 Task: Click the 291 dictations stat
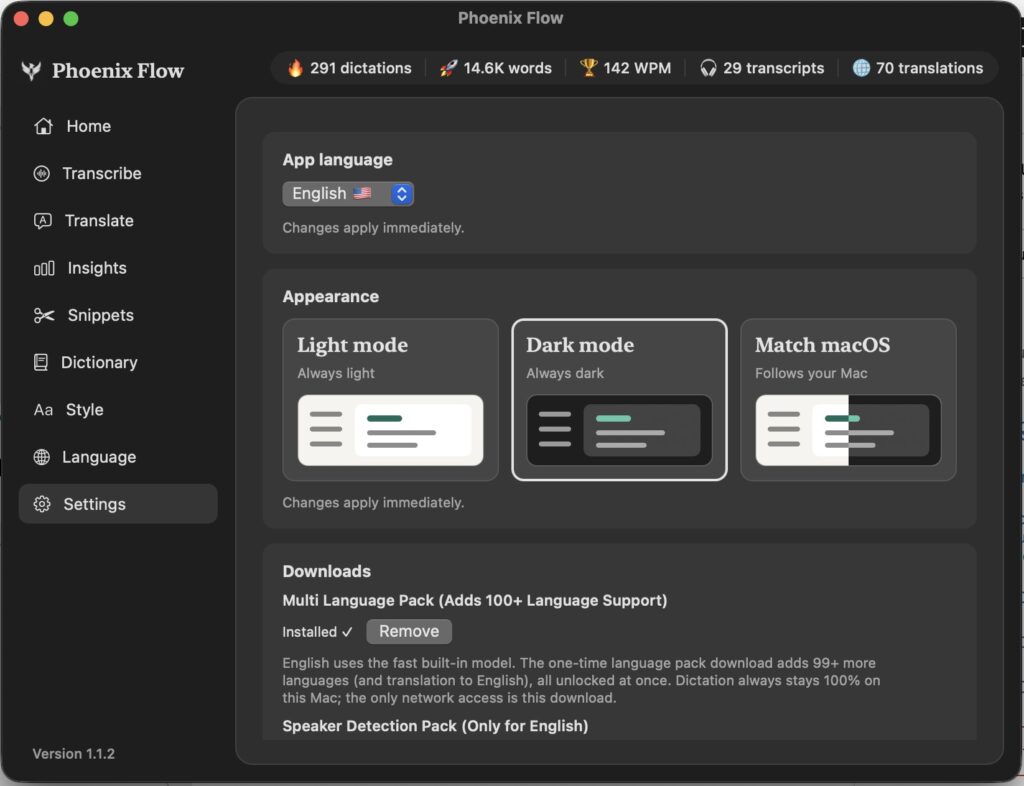click(349, 68)
